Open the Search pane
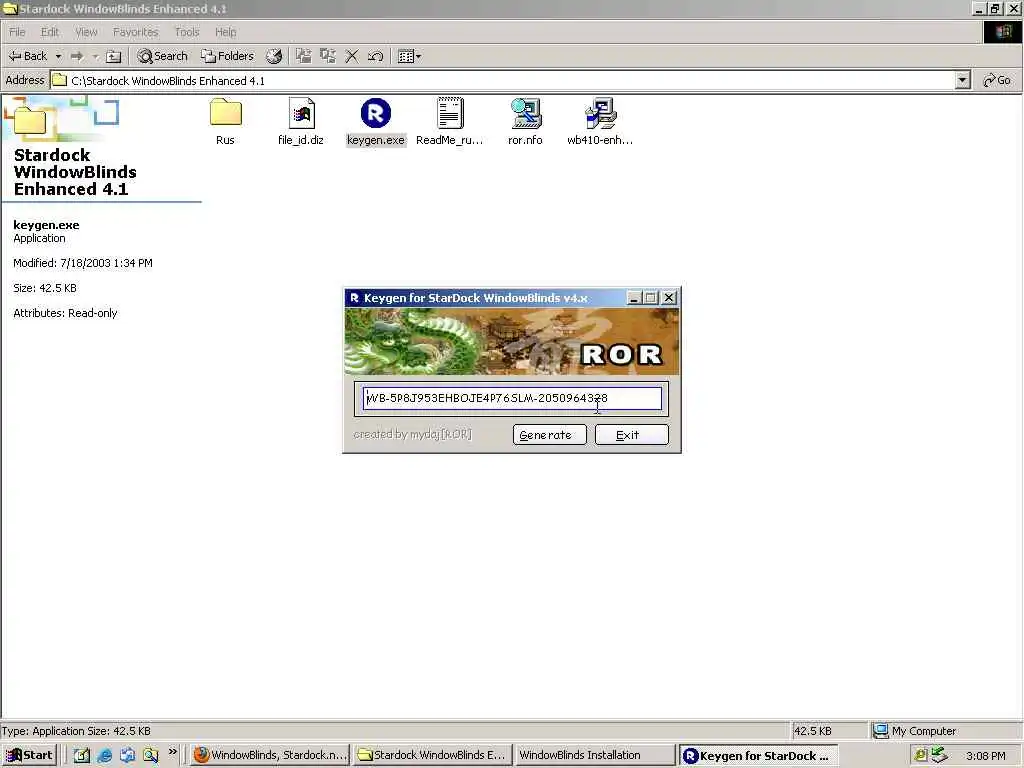The width and height of the screenshot is (1024, 768). click(x=162, y=56)
